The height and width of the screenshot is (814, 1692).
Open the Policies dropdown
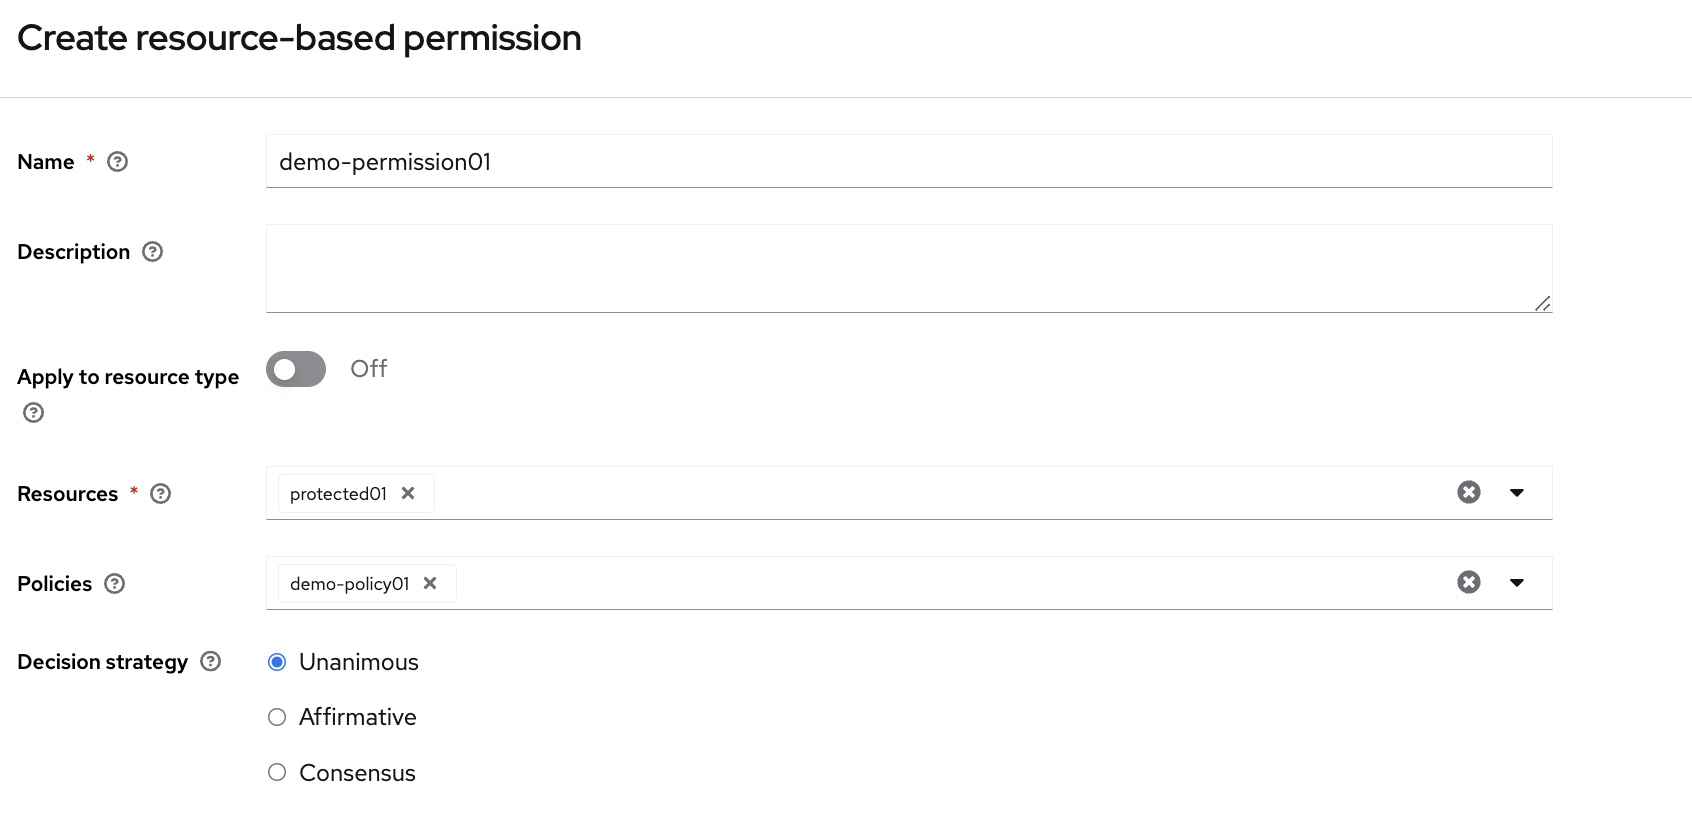click(x=1517, y=582)
